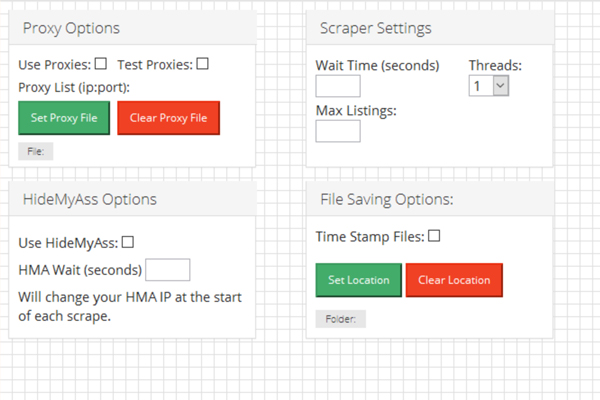Enable the Use Proxies checkbox
The width and height of the screenshot is (600, 400).
pos(101,64)
